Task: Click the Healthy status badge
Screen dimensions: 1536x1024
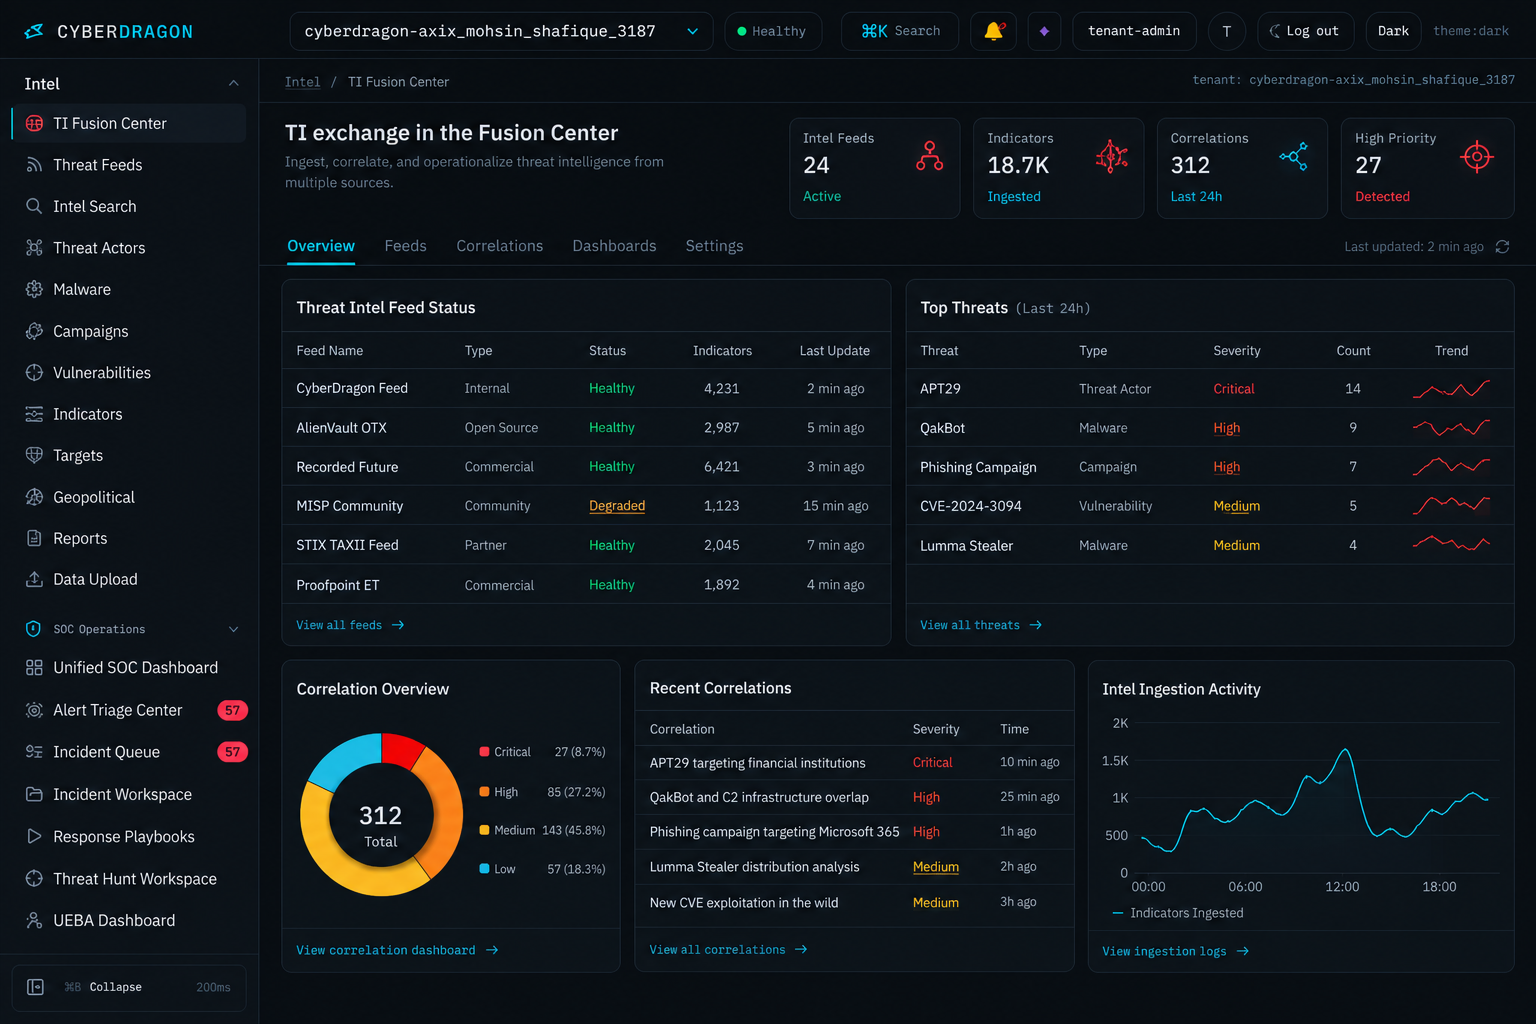Action: pyautogui.click(x=772, y=31)
